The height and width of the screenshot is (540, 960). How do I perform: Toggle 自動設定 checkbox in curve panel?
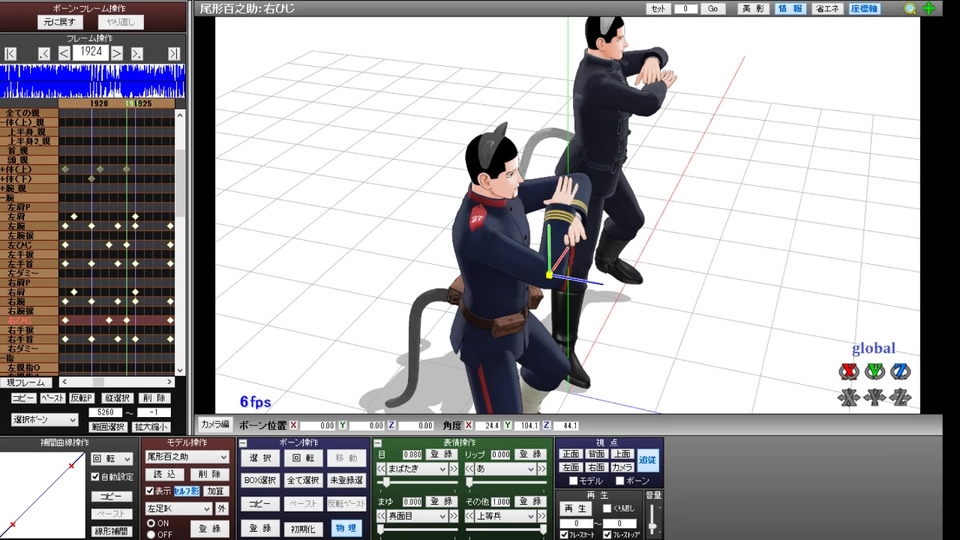pyautogui.click(x=96, y=476)
